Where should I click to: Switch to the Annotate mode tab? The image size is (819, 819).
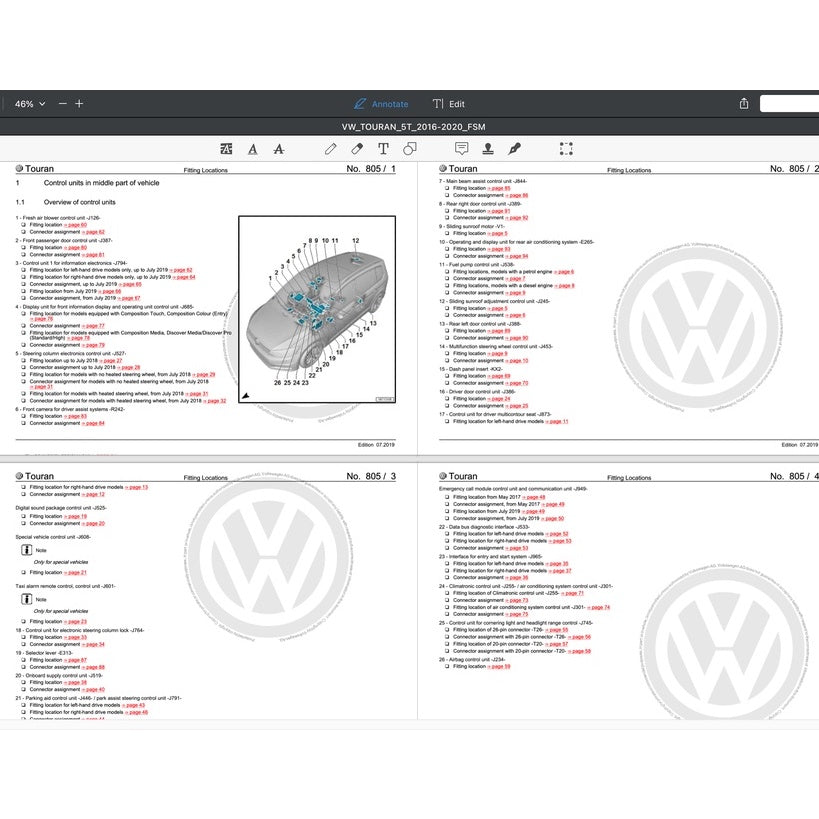[x=380, y=104]
